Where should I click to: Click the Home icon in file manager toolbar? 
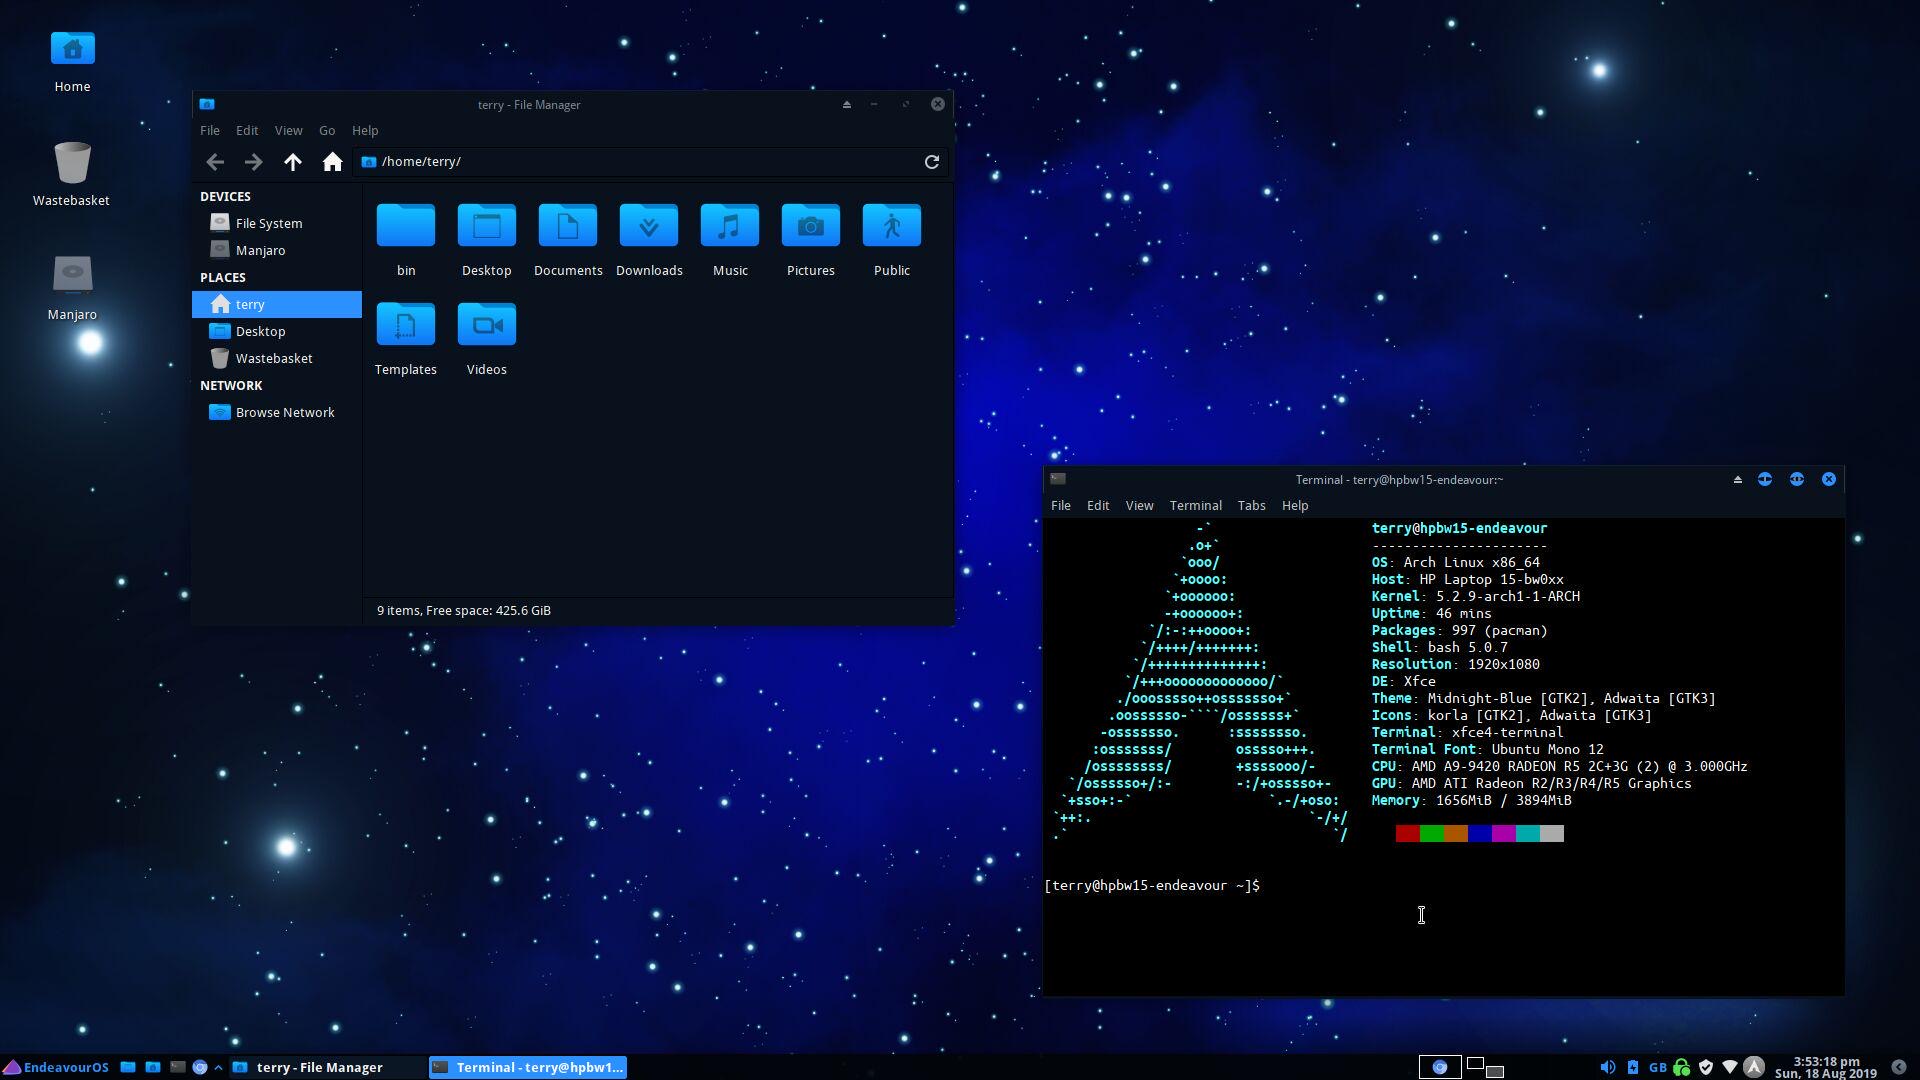click(332, 162)
